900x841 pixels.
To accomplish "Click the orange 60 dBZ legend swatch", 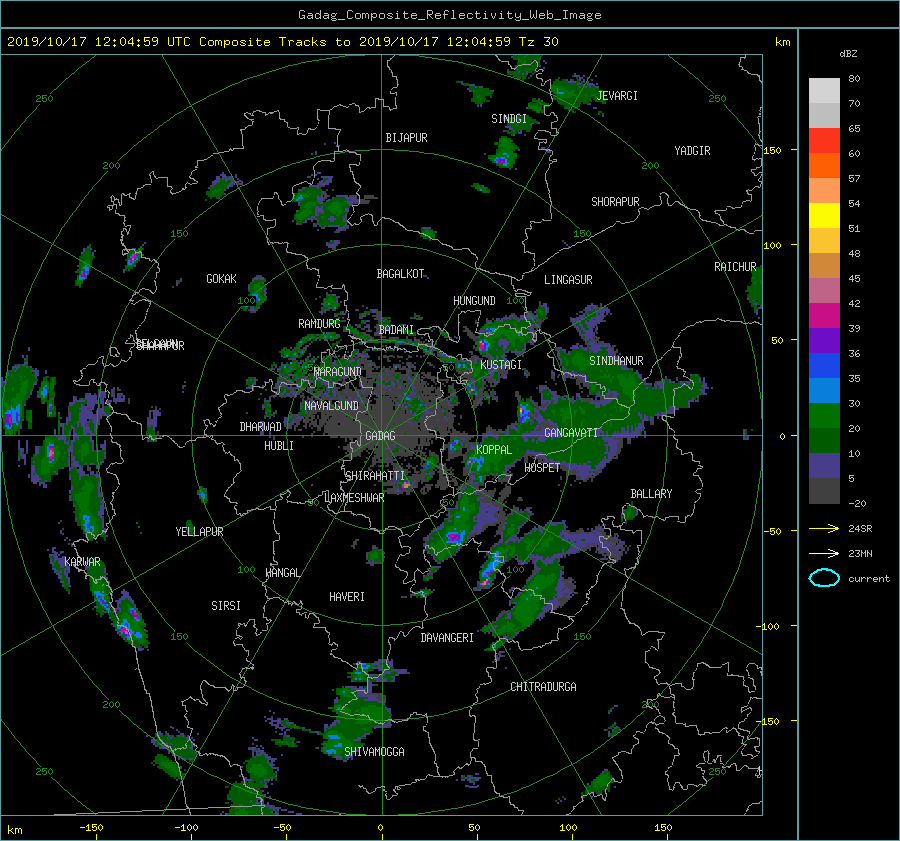I will coord(824,165).
